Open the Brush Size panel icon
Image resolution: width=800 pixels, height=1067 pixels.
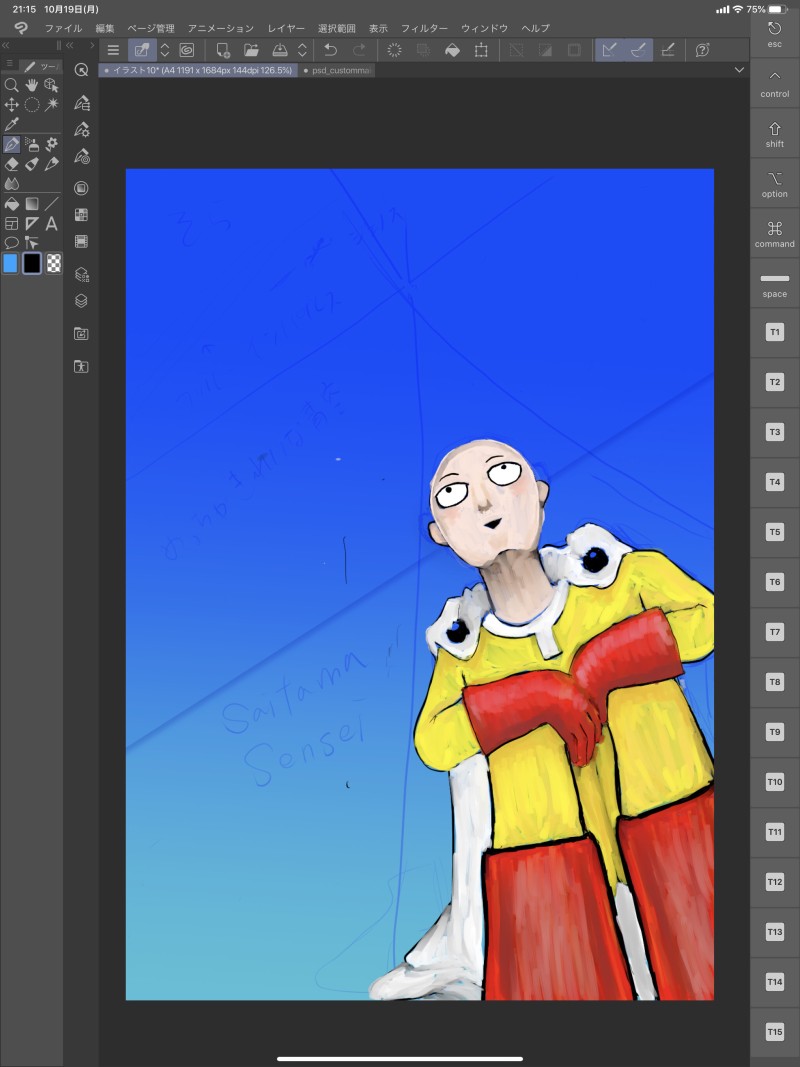click(82, 157)
